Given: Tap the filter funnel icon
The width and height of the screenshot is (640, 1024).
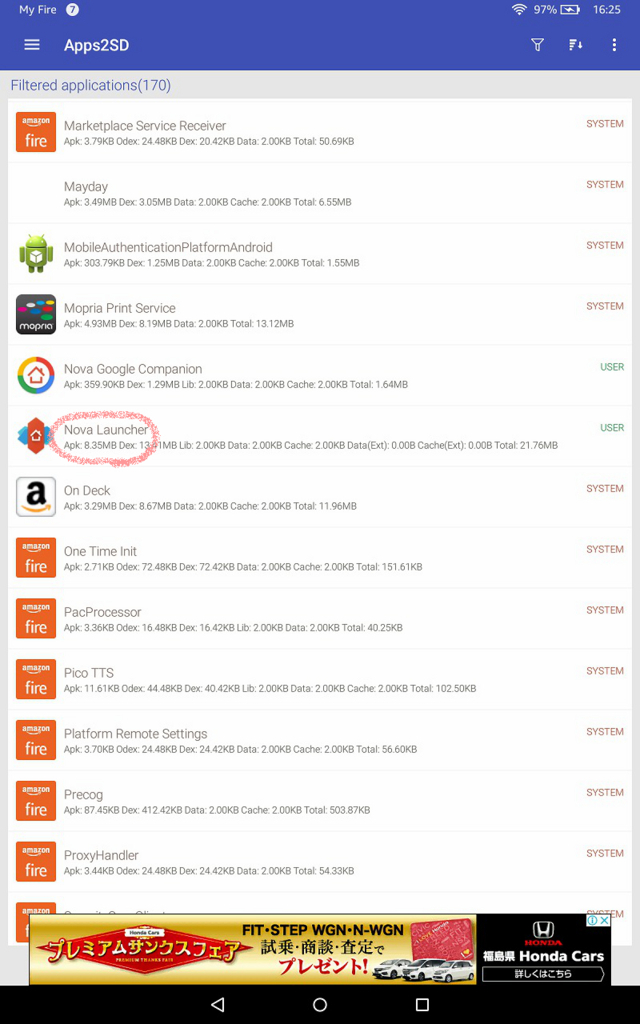Looking at the screenshot, I should 537,45.
